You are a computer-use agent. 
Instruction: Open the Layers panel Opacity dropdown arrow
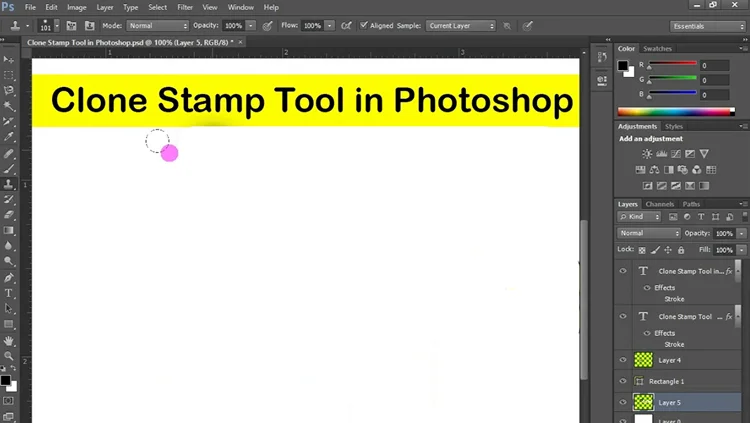pos(742,234)
